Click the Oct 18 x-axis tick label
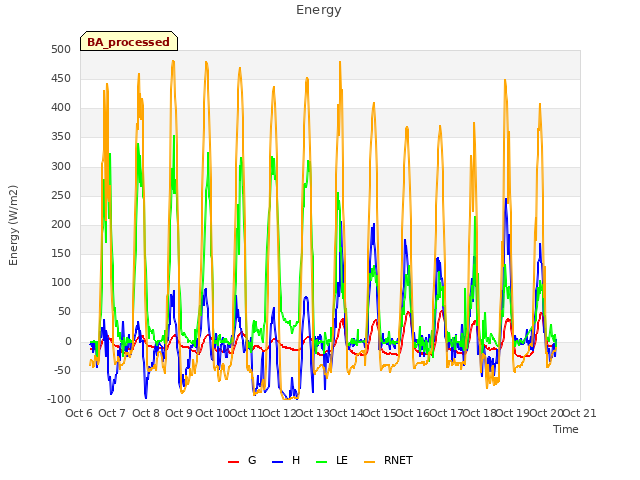 [x=480, y=413]
